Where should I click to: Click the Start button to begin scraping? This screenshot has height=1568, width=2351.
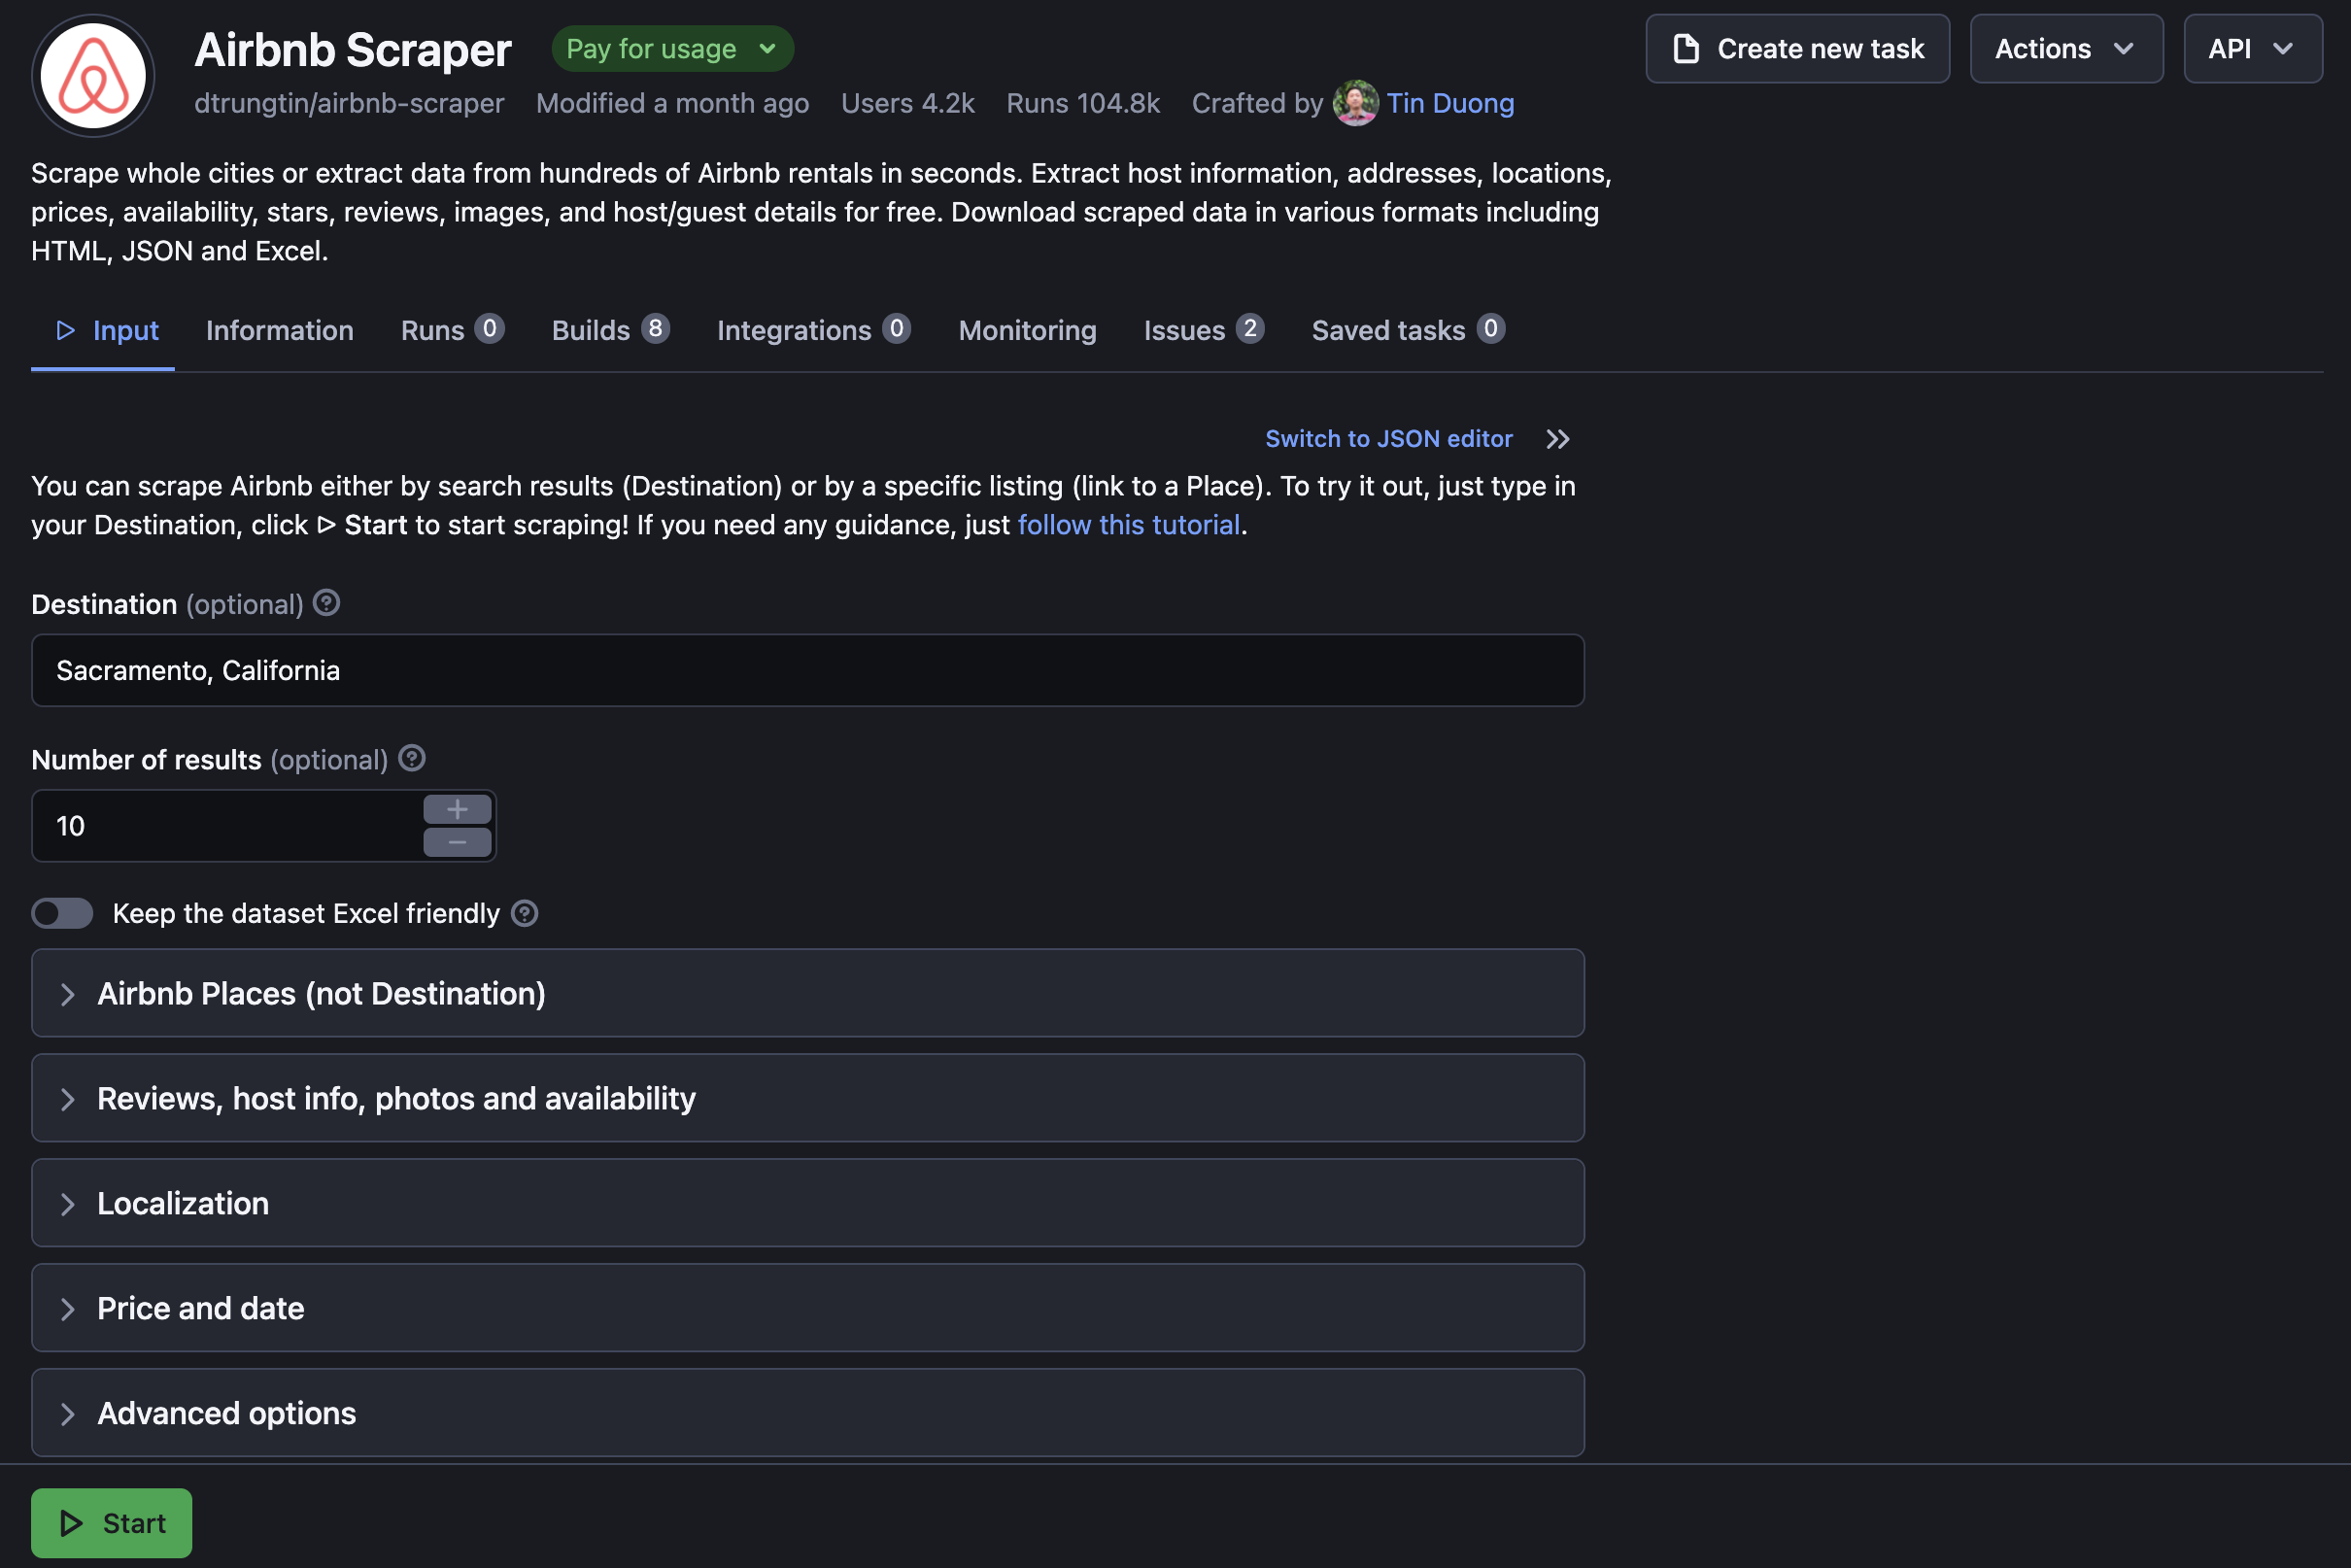click(111, 1522)
